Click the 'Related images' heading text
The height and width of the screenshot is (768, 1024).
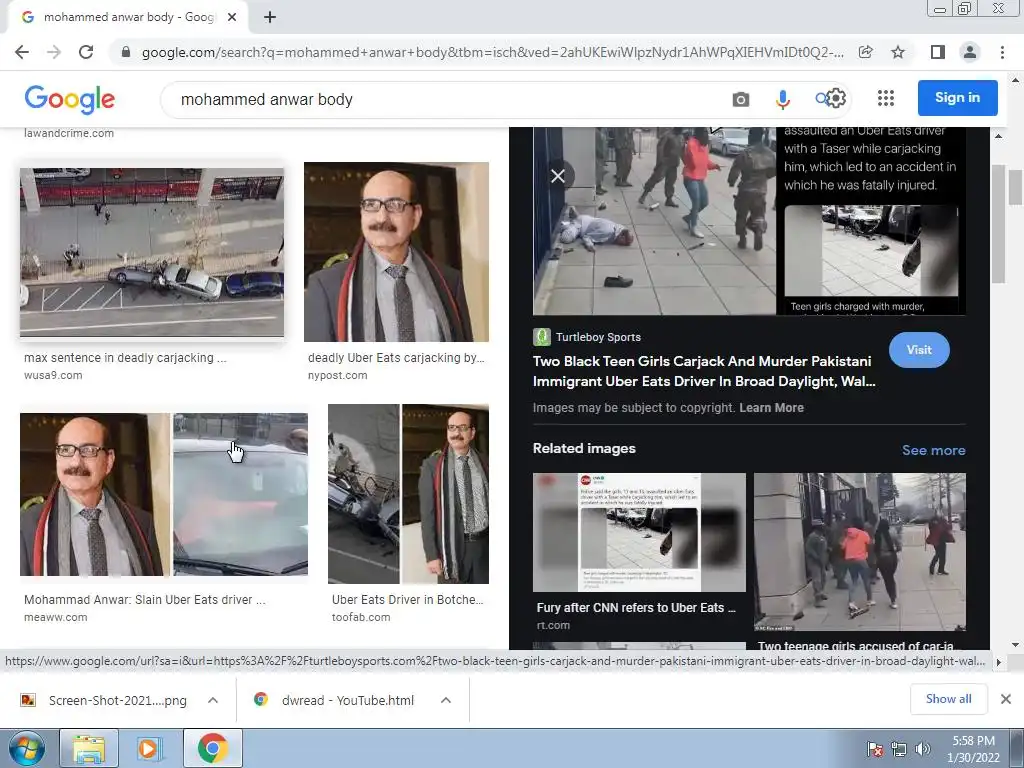[x=584, y=449]
